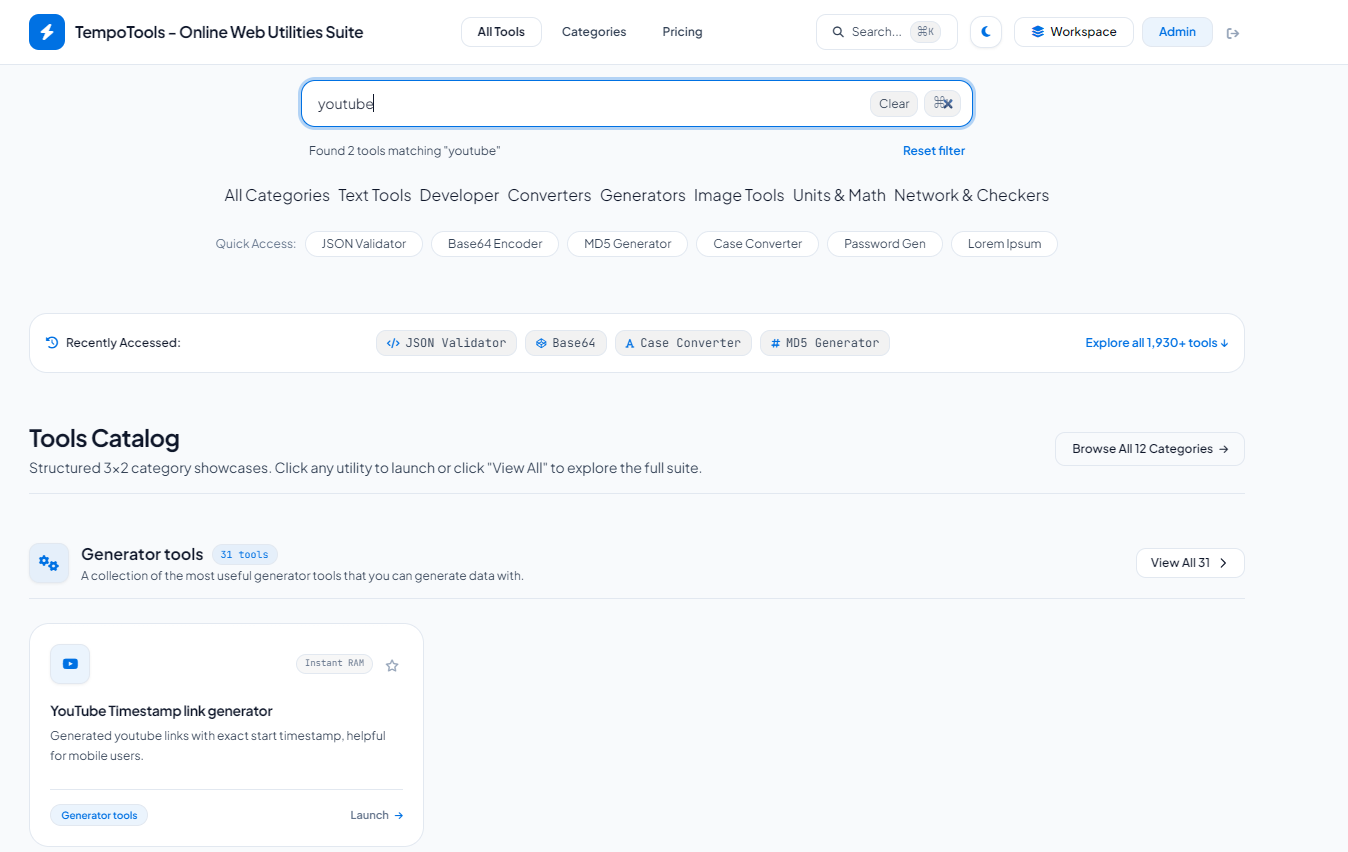Filter by Developer category
The width and height of the screenshot is (1348, 852).
point(459,195)
